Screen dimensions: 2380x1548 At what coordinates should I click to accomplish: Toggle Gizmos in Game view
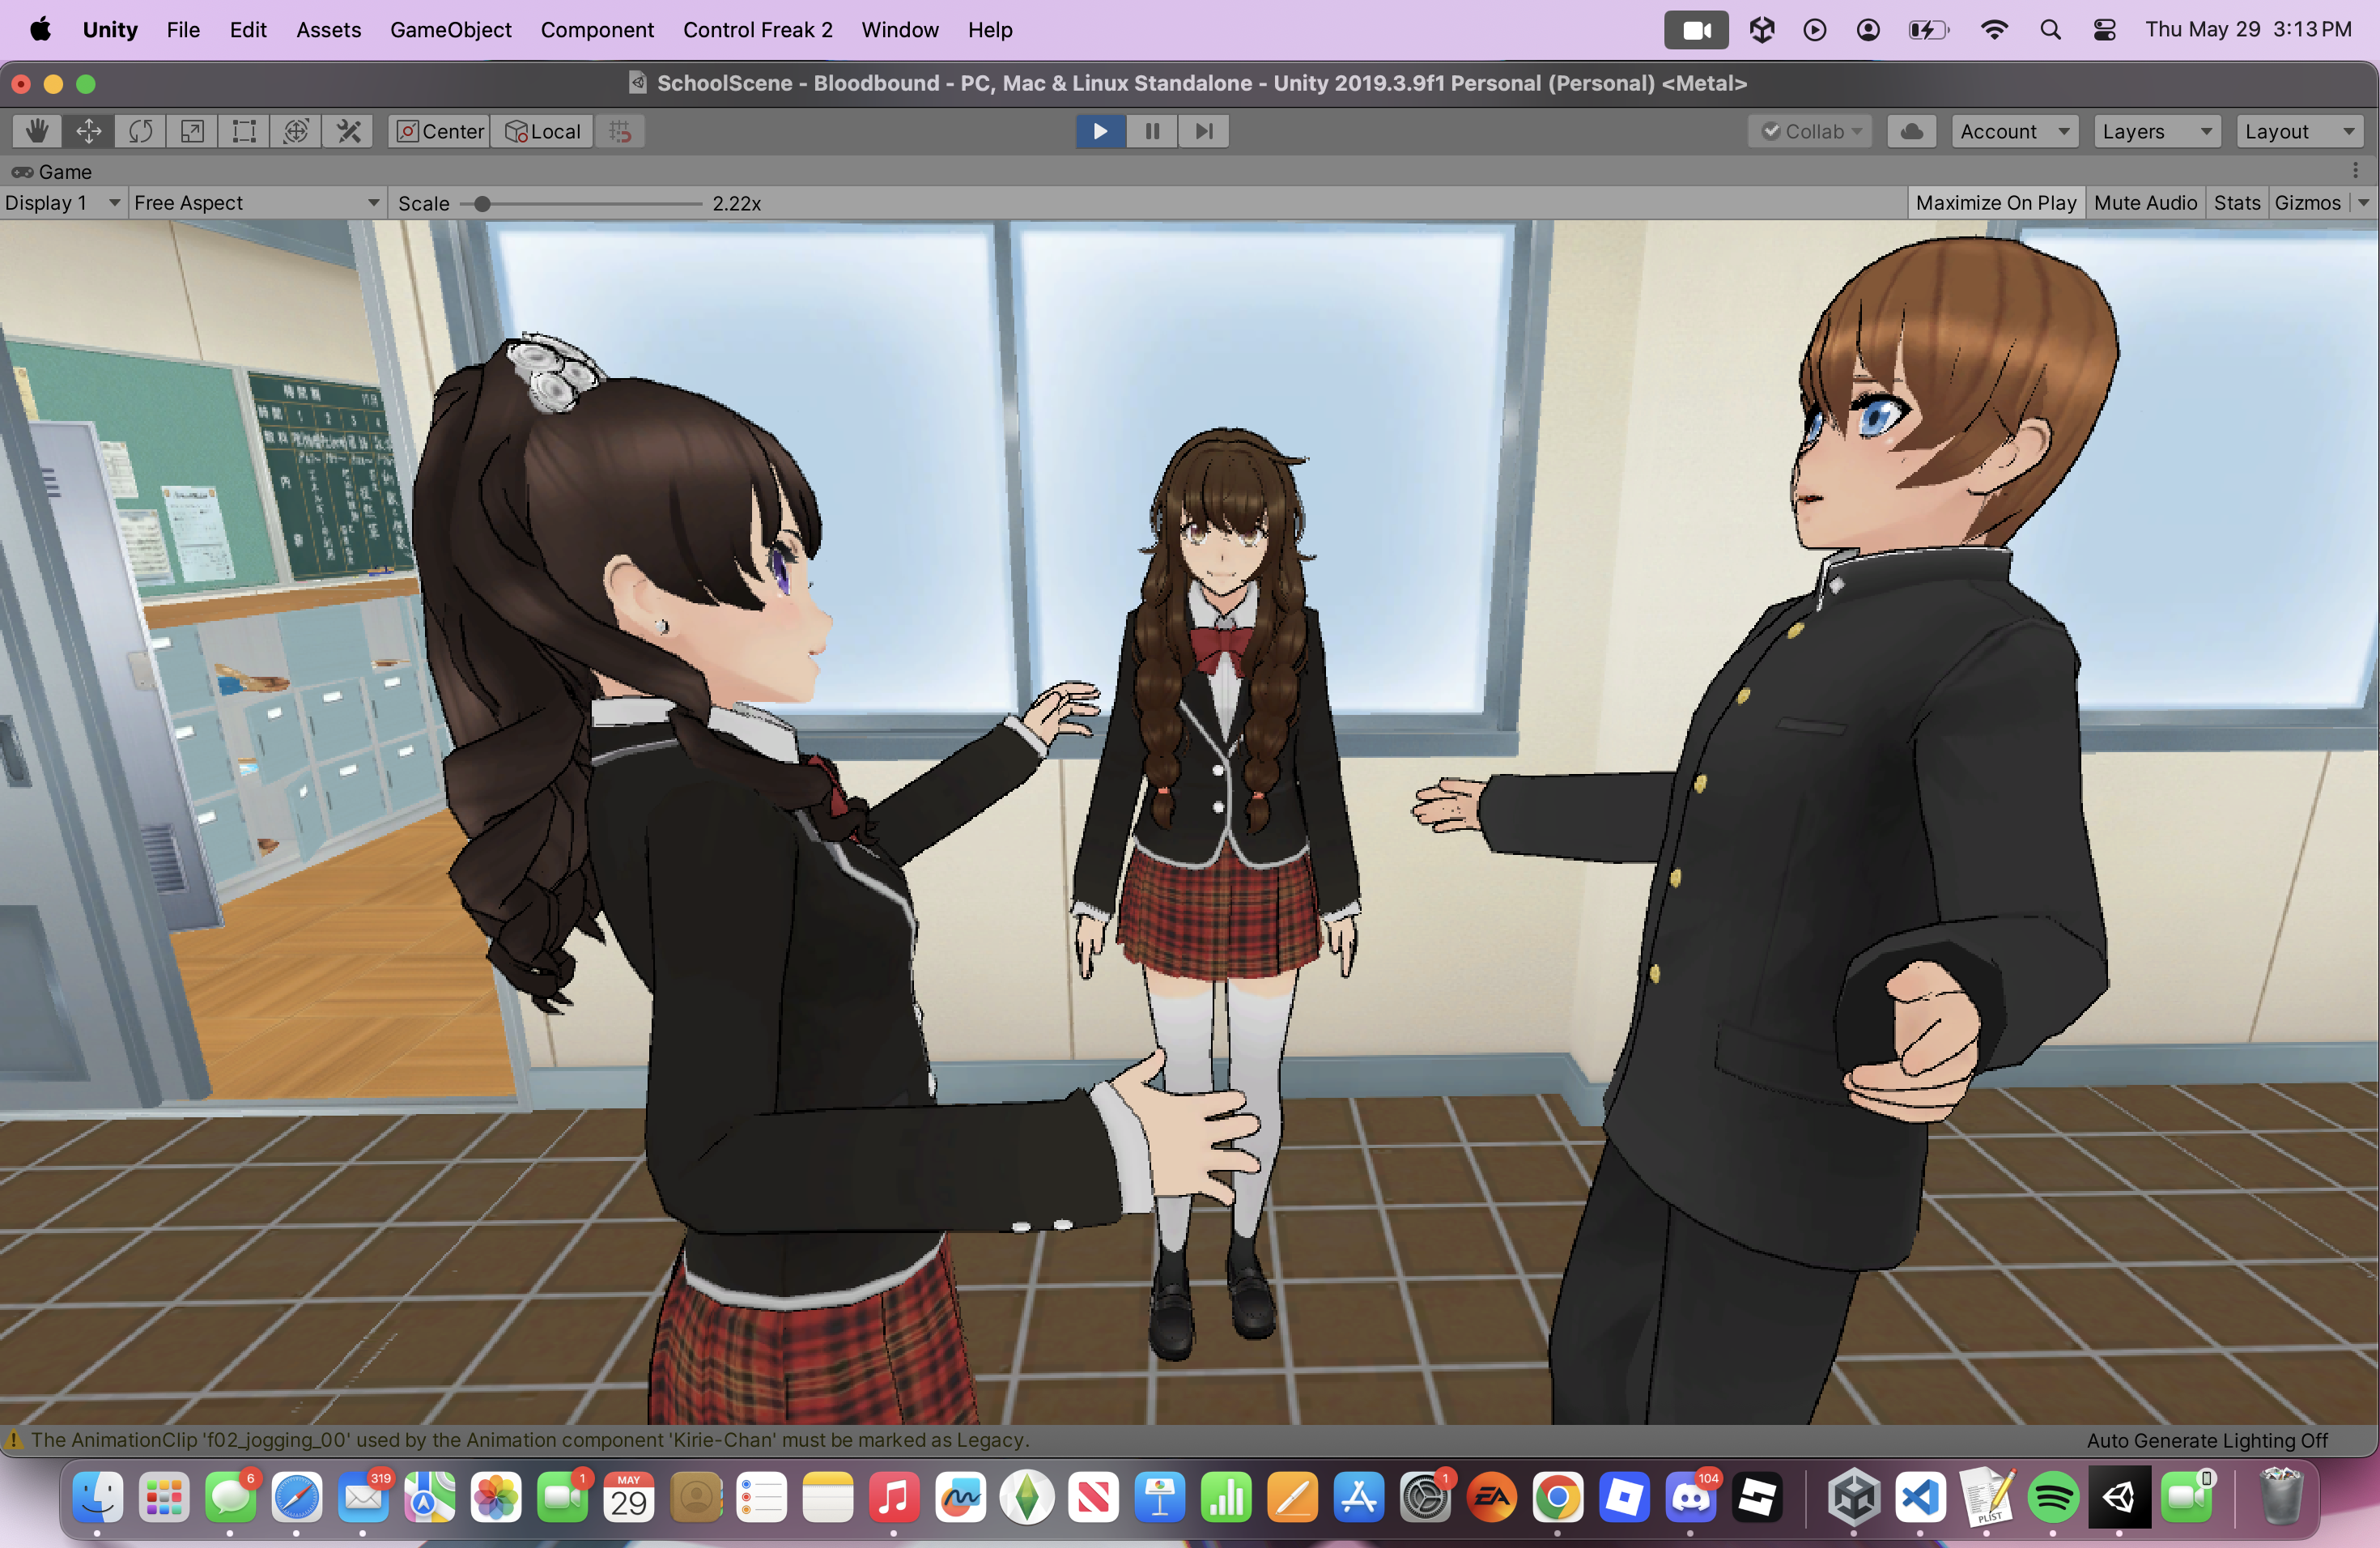2307,203
